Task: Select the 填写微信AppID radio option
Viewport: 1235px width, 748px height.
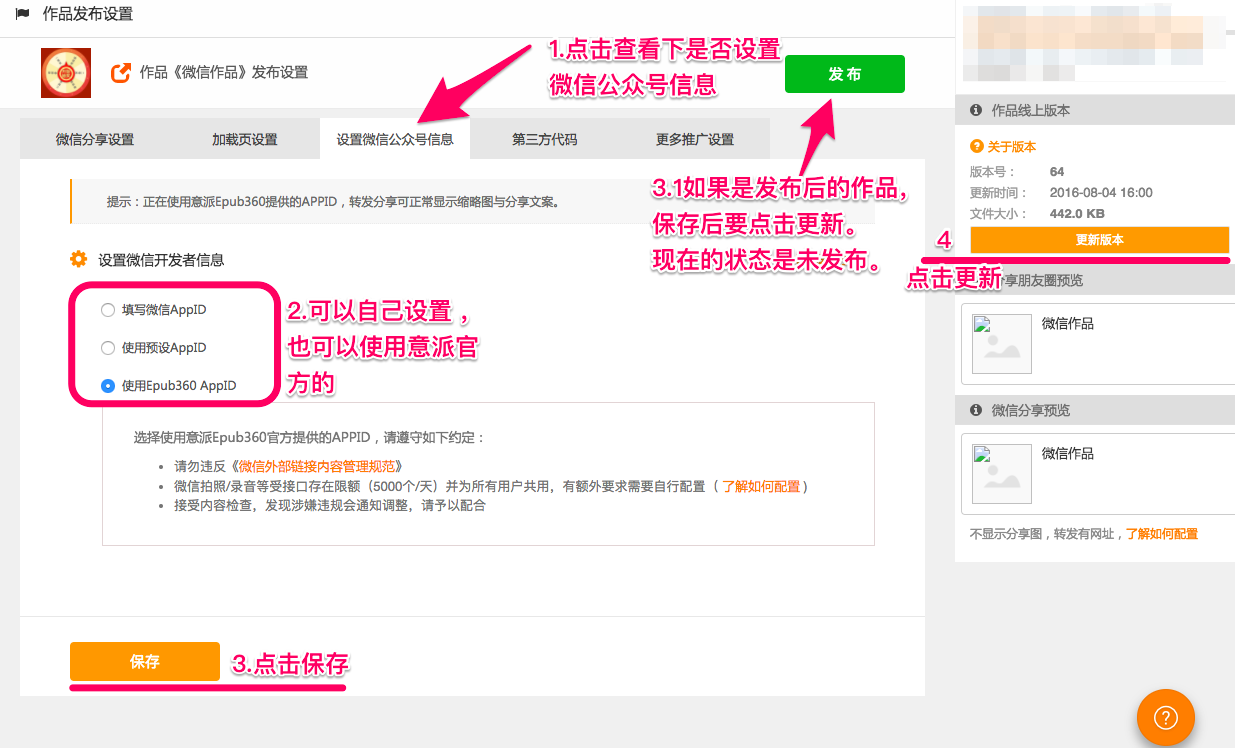Action: pyautogui.click(x=108, y=310)
